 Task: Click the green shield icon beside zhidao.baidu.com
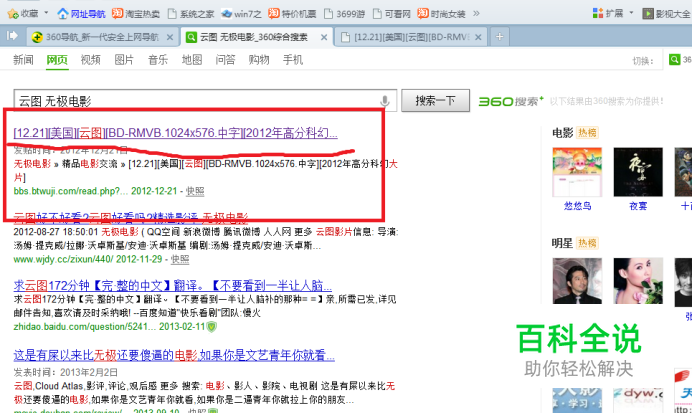coord(212,327)
